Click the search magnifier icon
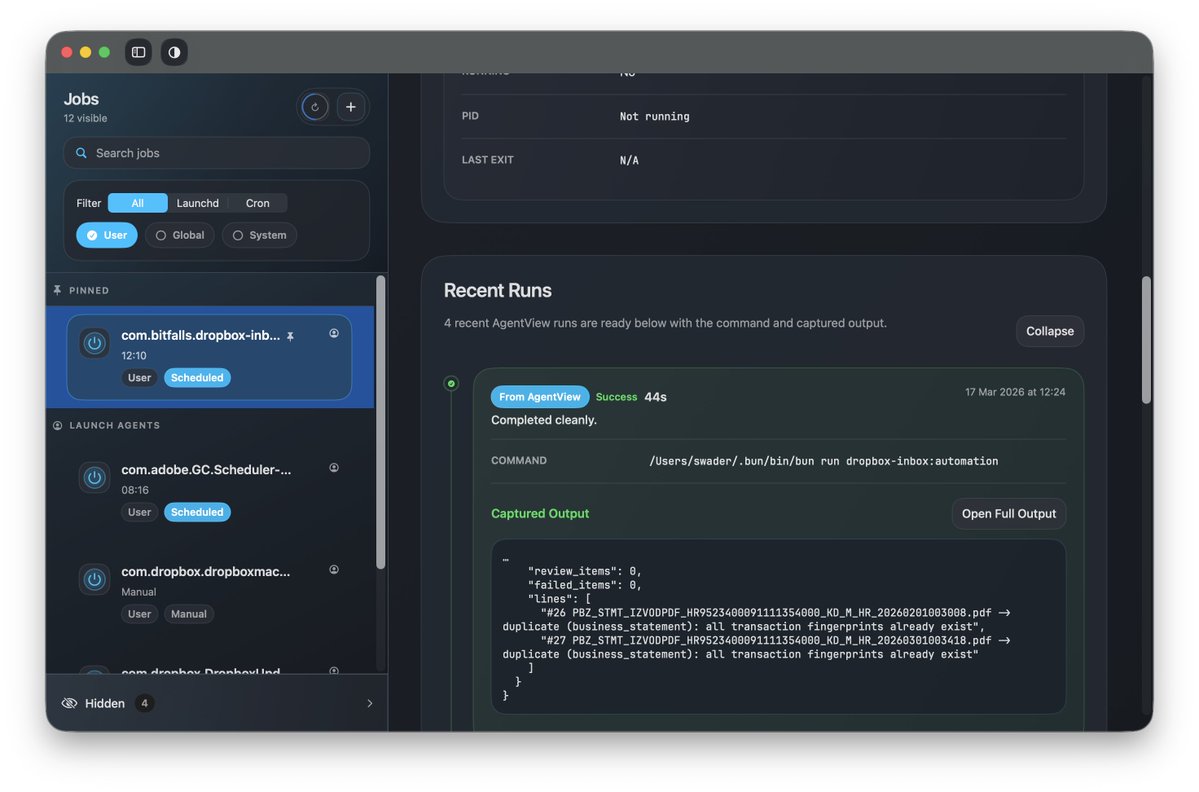The height and width of the screenshot is (792, 1199). tap(81, 153)
